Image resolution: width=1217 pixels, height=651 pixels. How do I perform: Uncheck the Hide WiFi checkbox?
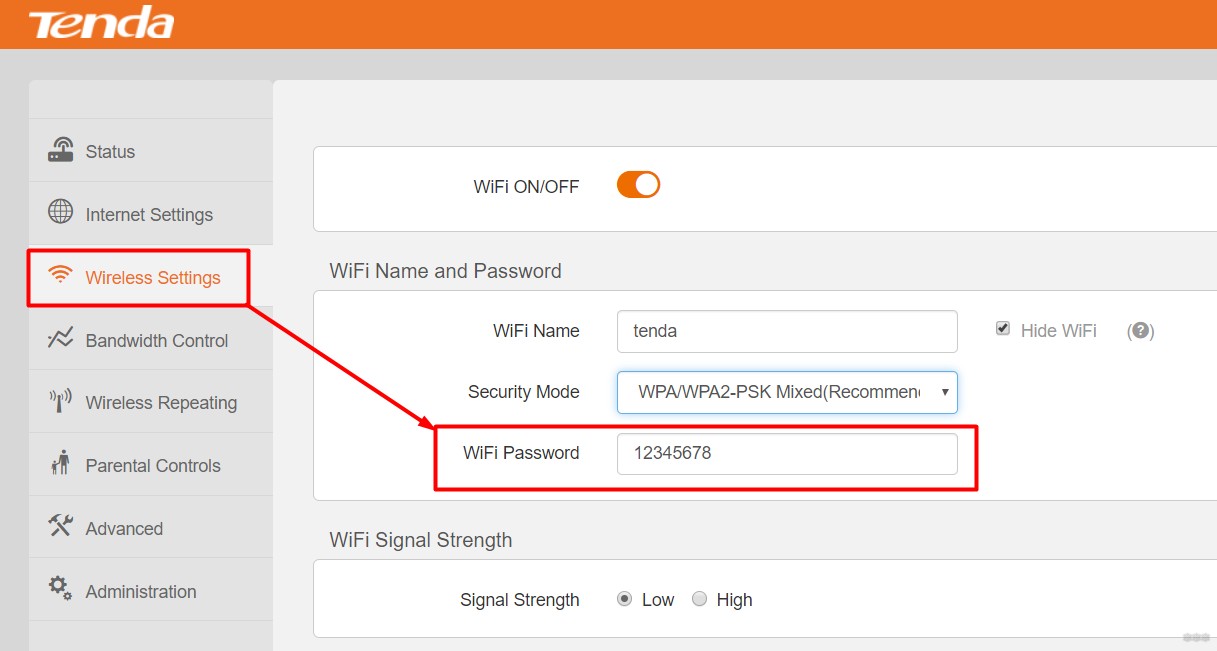(x=1003, y=328)
